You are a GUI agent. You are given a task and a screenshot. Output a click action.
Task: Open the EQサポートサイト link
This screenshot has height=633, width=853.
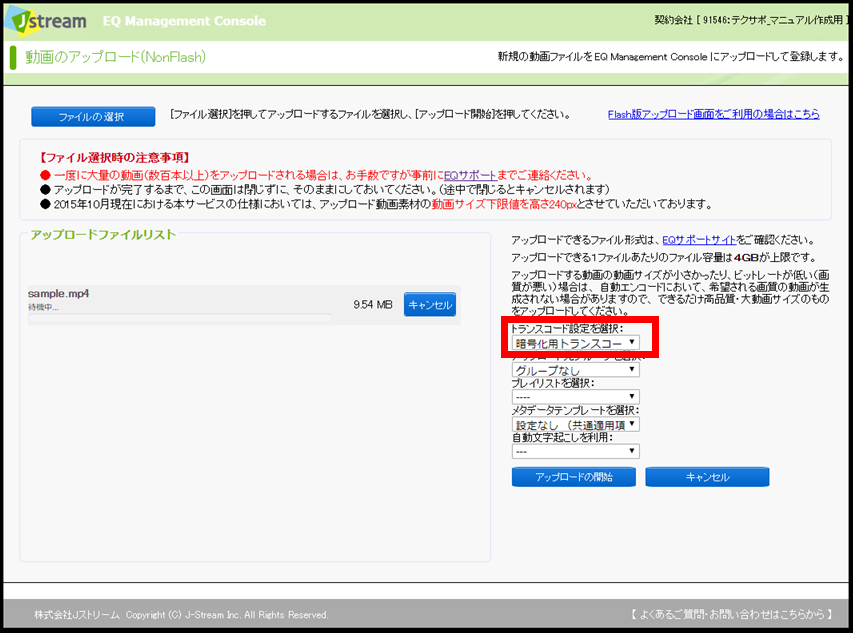[x=699, y=240]
